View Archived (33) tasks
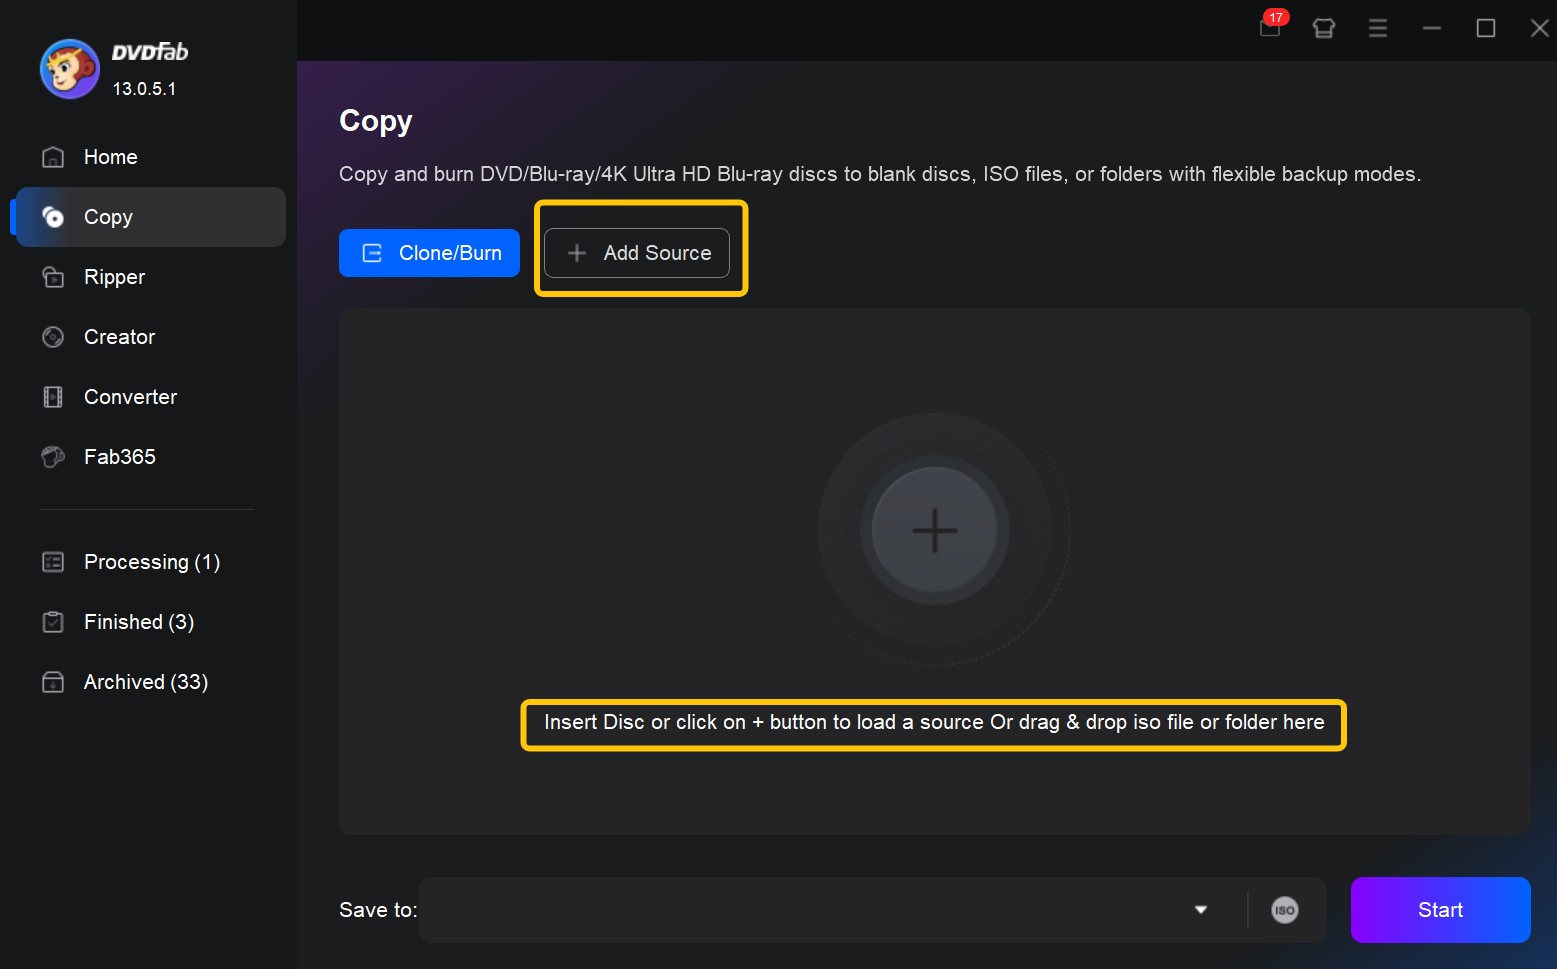The image size is (1557, 969). [x=145, y=682]
